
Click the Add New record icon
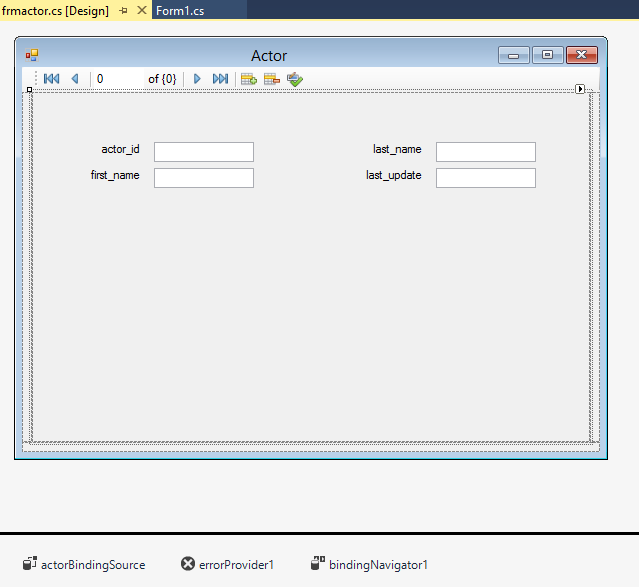click(249, 79)
